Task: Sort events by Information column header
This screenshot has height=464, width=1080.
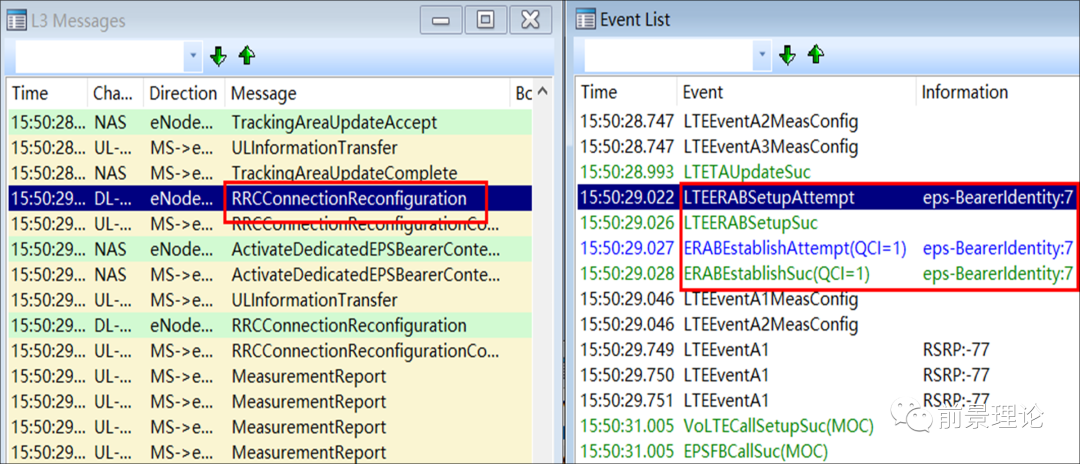Action: coord(964,92)
